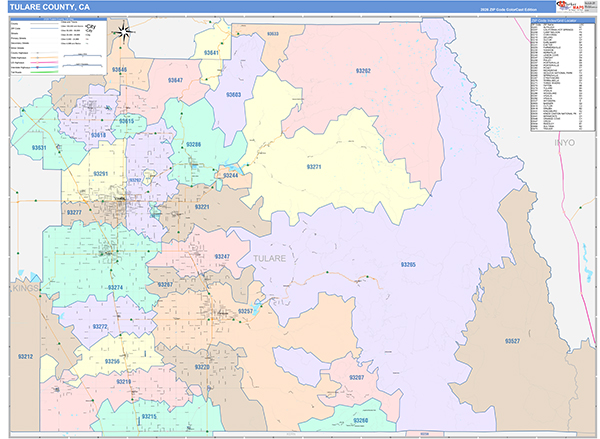Select ZIP code label 93244
600x439 pixels.
point(230,176)
